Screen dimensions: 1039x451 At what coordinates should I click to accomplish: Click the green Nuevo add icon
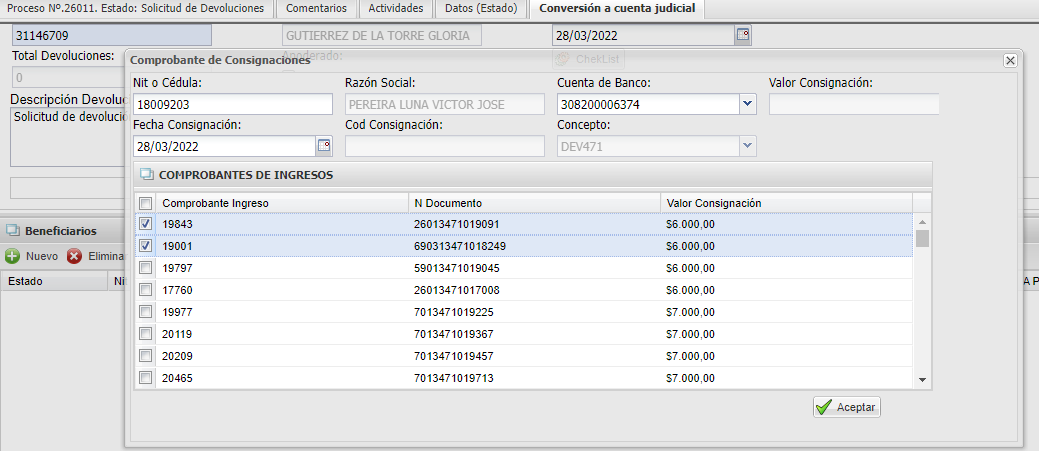tap(13, 255)
